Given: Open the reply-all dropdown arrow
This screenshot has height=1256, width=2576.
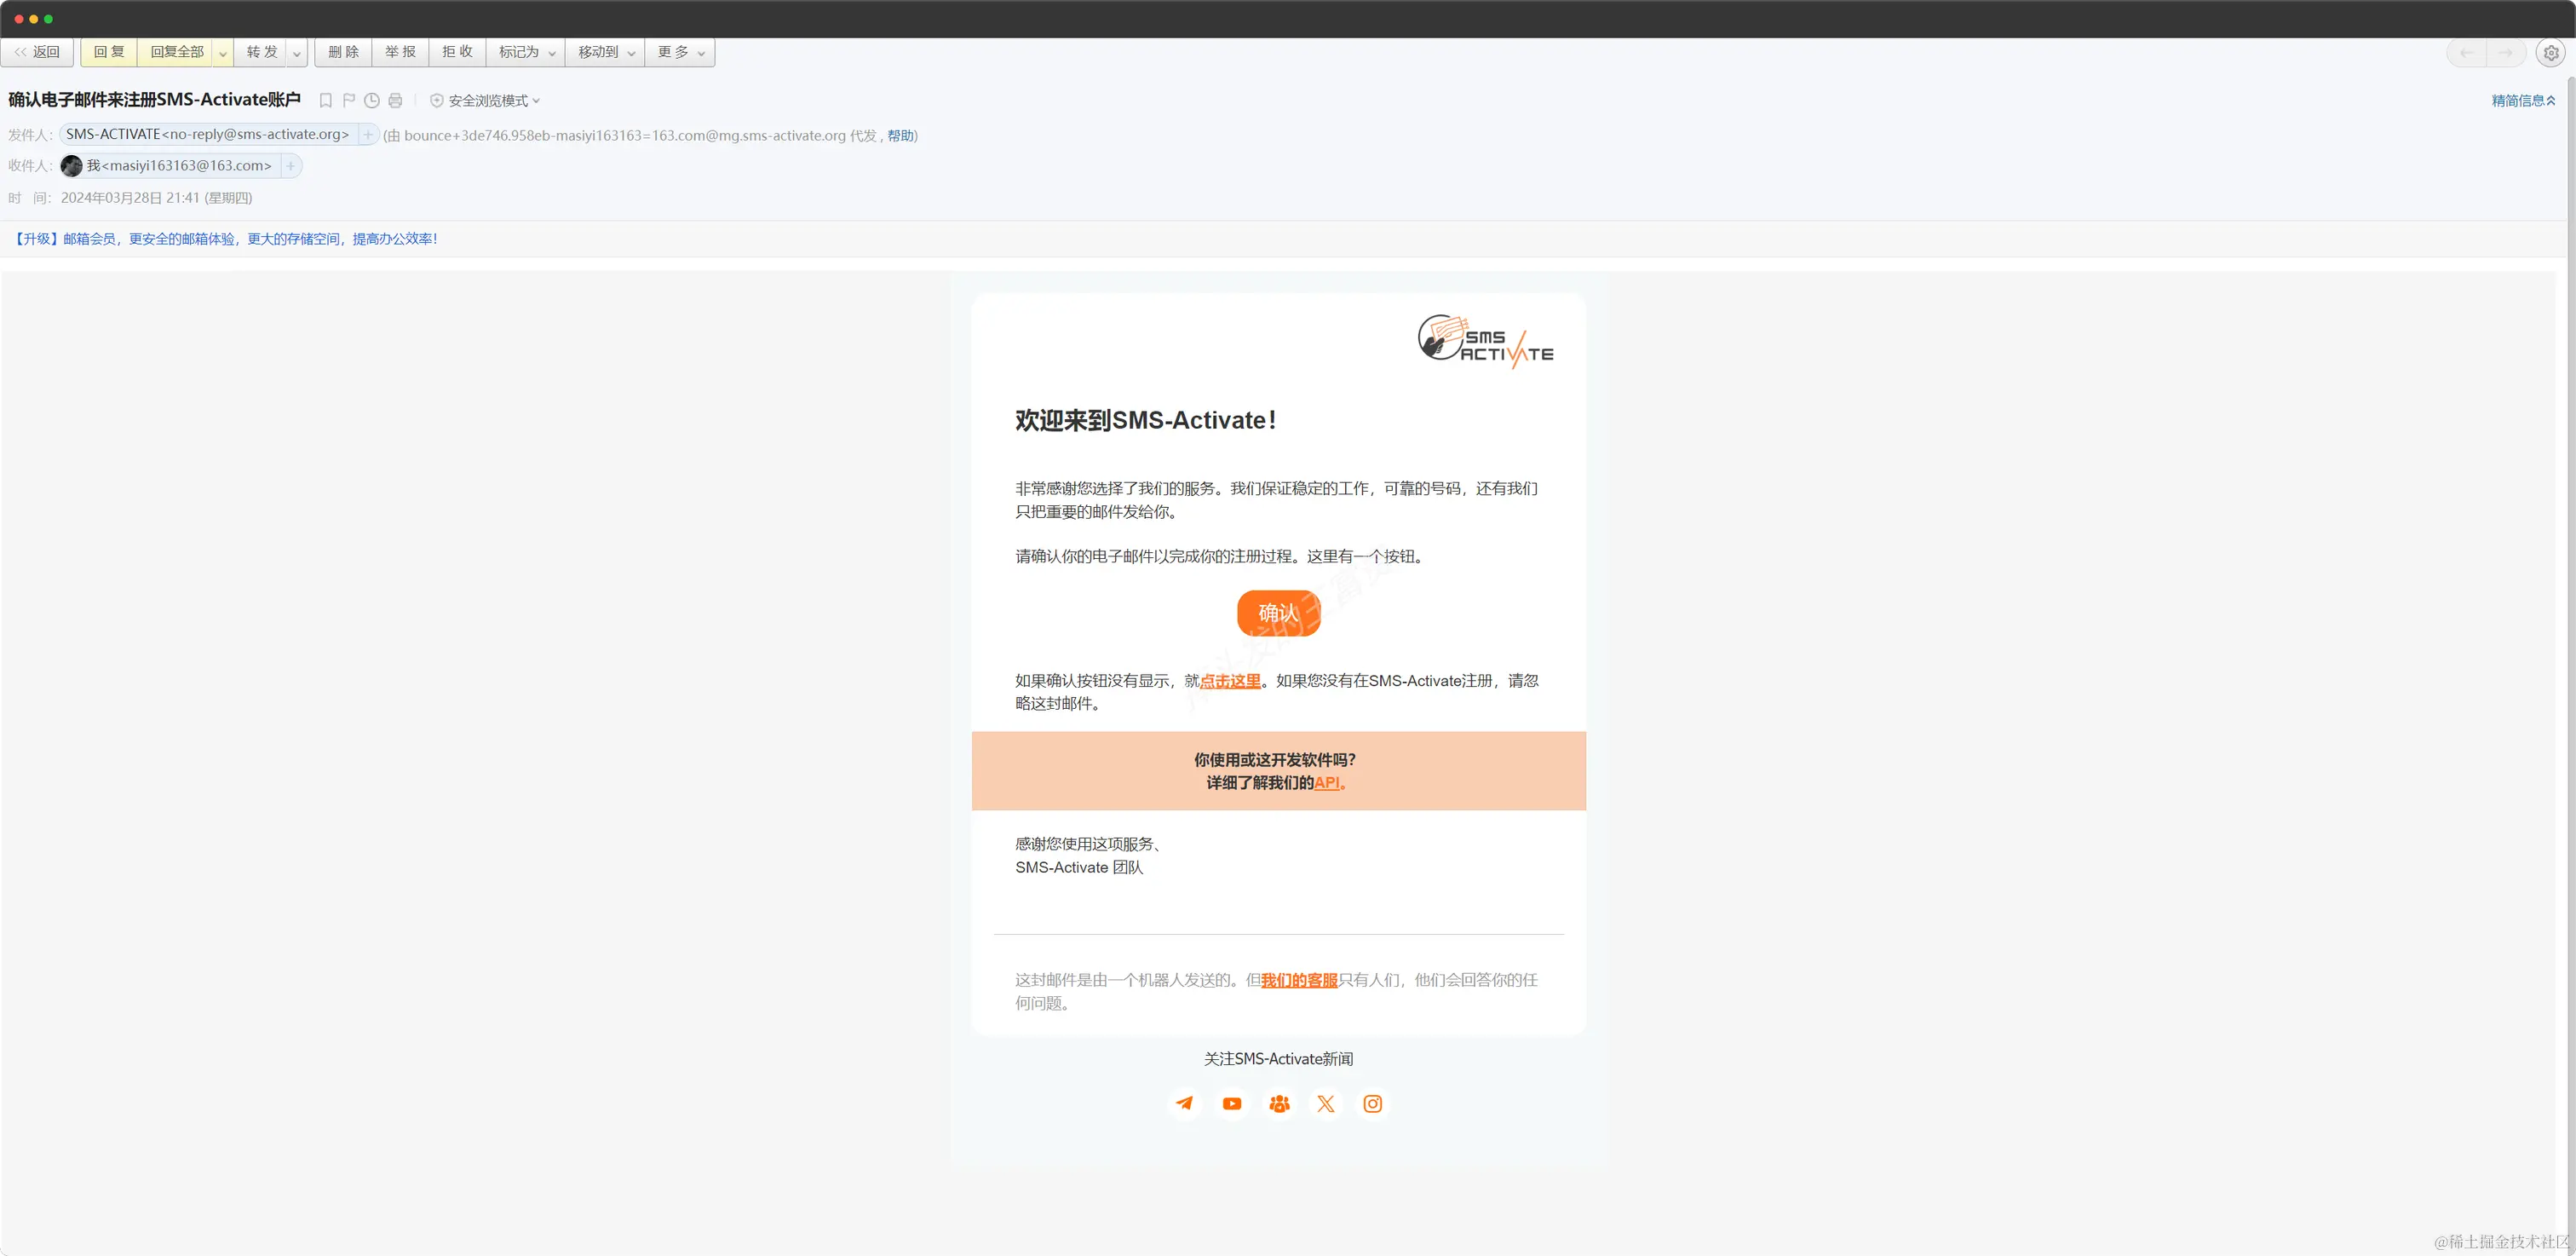Looking at the screenshot, I should coord(223,52).
